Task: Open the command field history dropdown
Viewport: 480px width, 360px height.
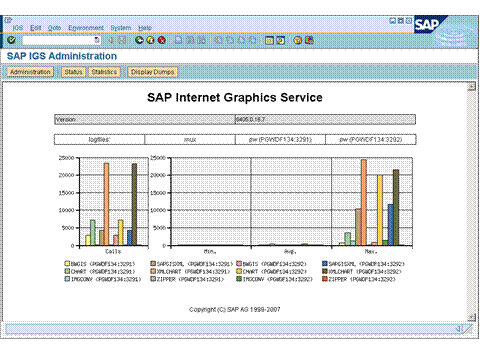Action: tap(97, 40)
